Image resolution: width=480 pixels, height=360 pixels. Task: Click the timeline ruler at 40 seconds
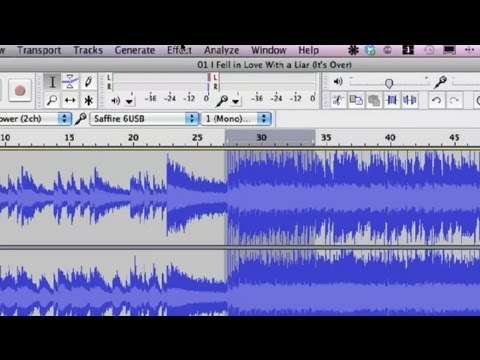coord(390,138)
